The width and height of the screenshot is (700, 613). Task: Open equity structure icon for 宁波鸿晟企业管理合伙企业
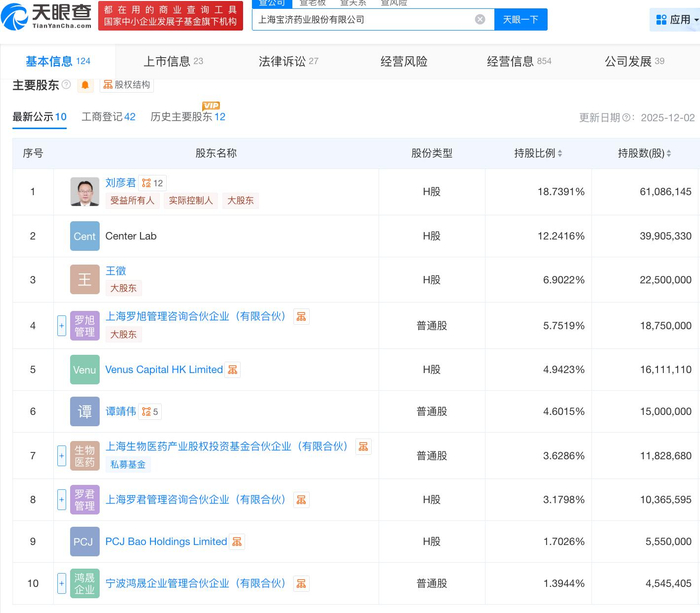point(301,583)
